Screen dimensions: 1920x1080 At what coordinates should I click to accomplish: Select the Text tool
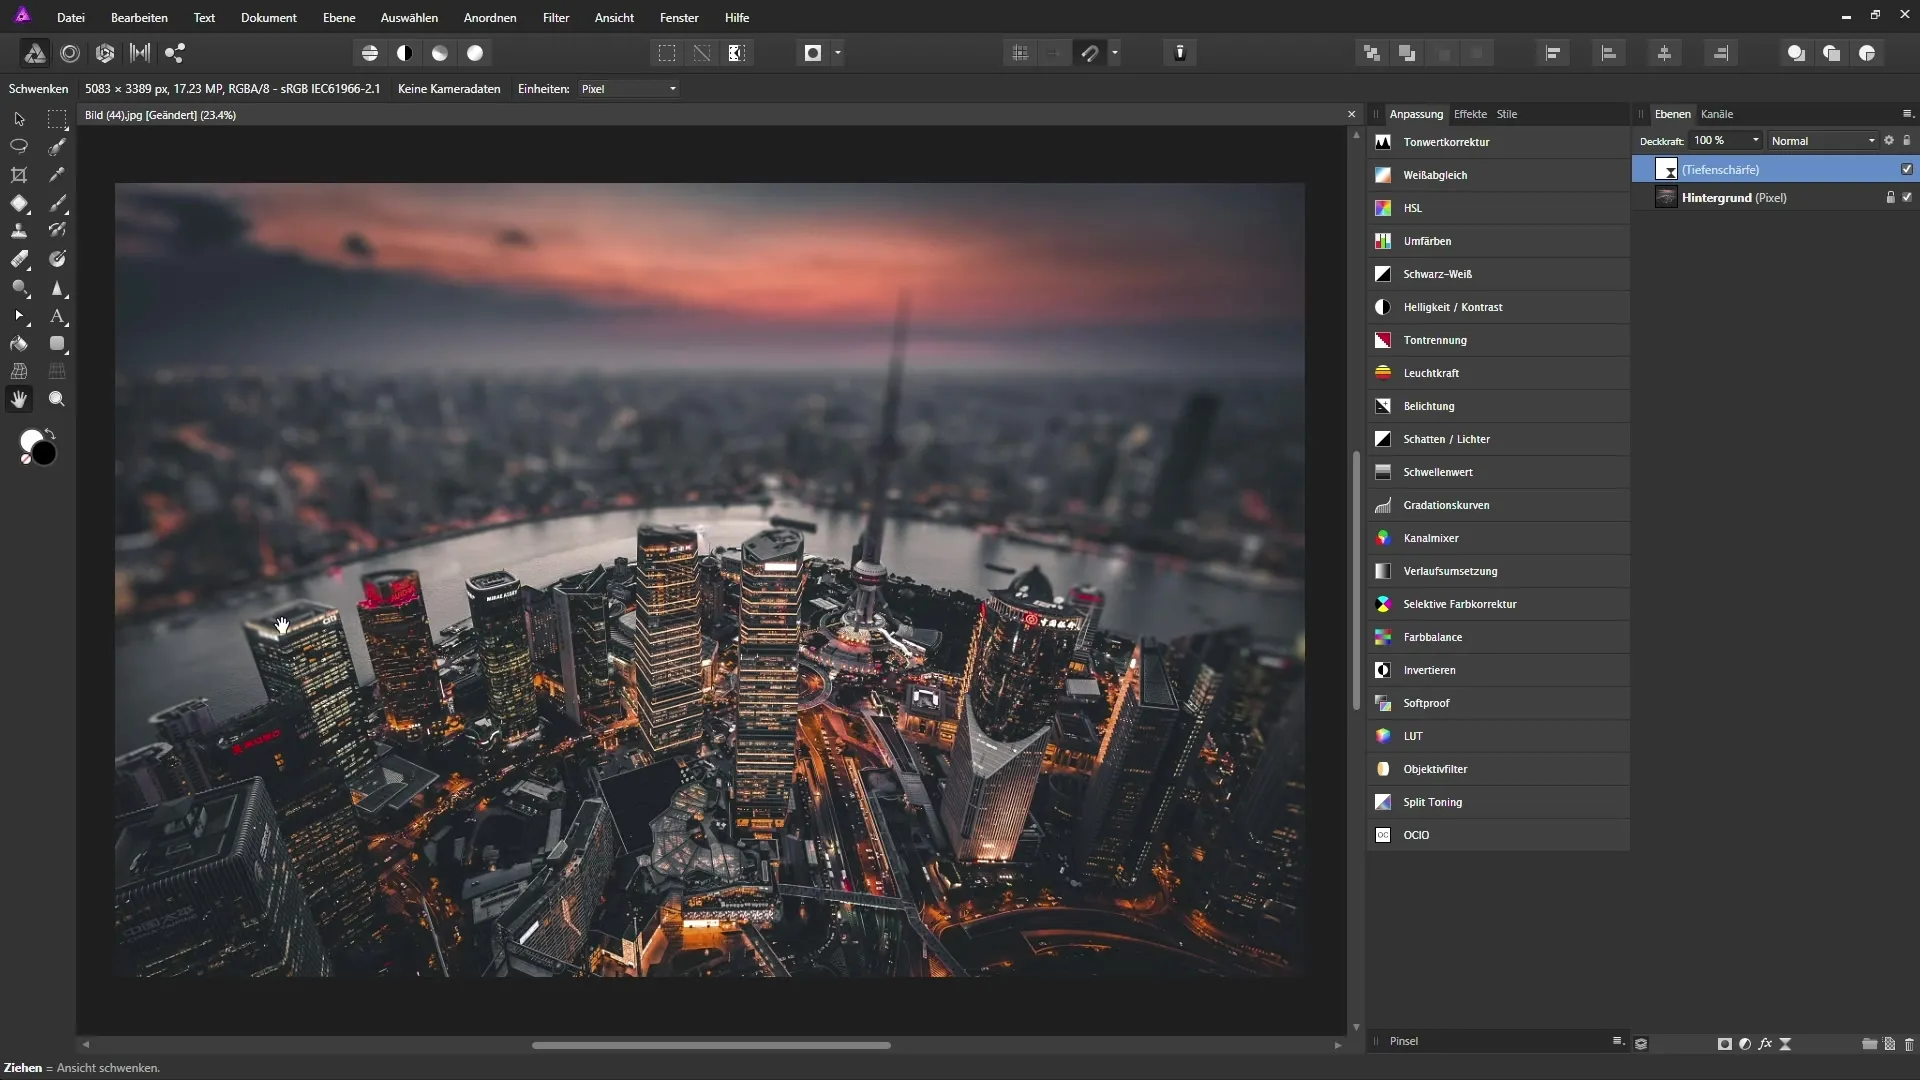(x=57, y=316)
